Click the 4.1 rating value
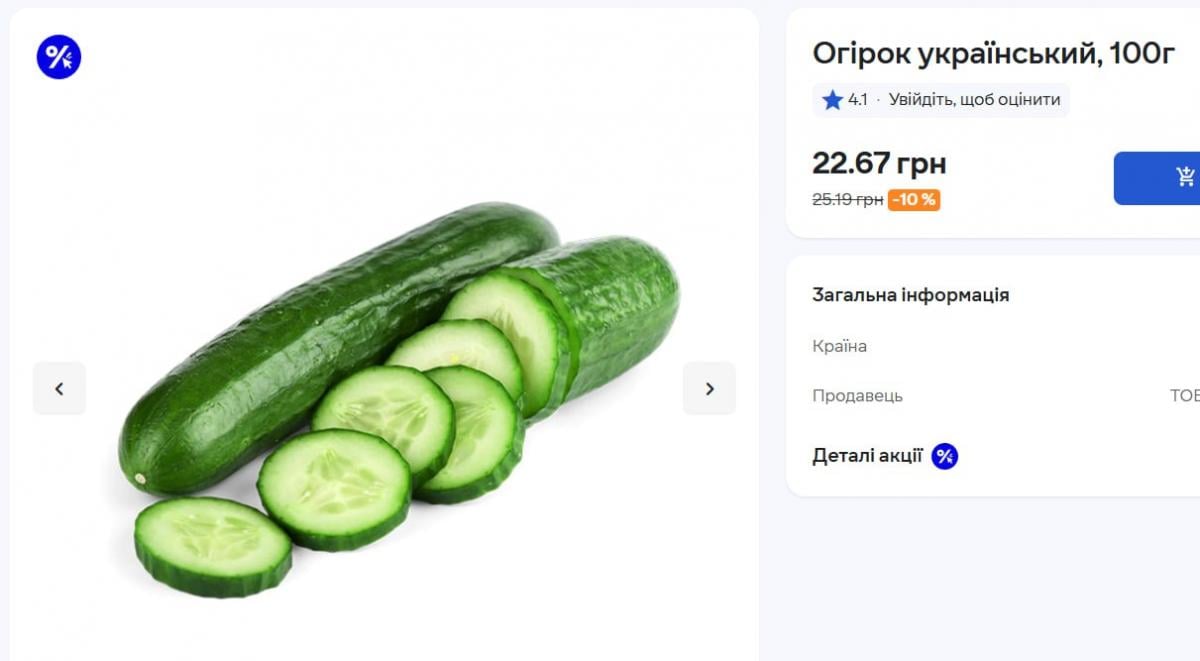This screenshot has width=1200, height=661. [858, 100]
